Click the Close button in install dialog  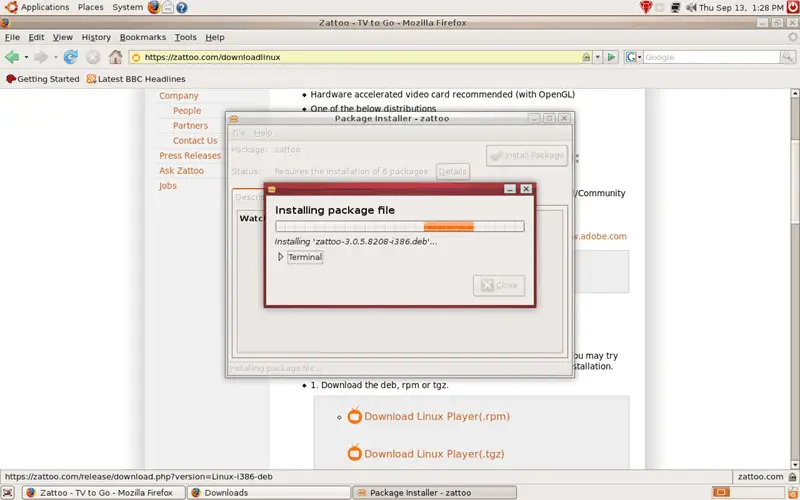click(x=499, y=286)
